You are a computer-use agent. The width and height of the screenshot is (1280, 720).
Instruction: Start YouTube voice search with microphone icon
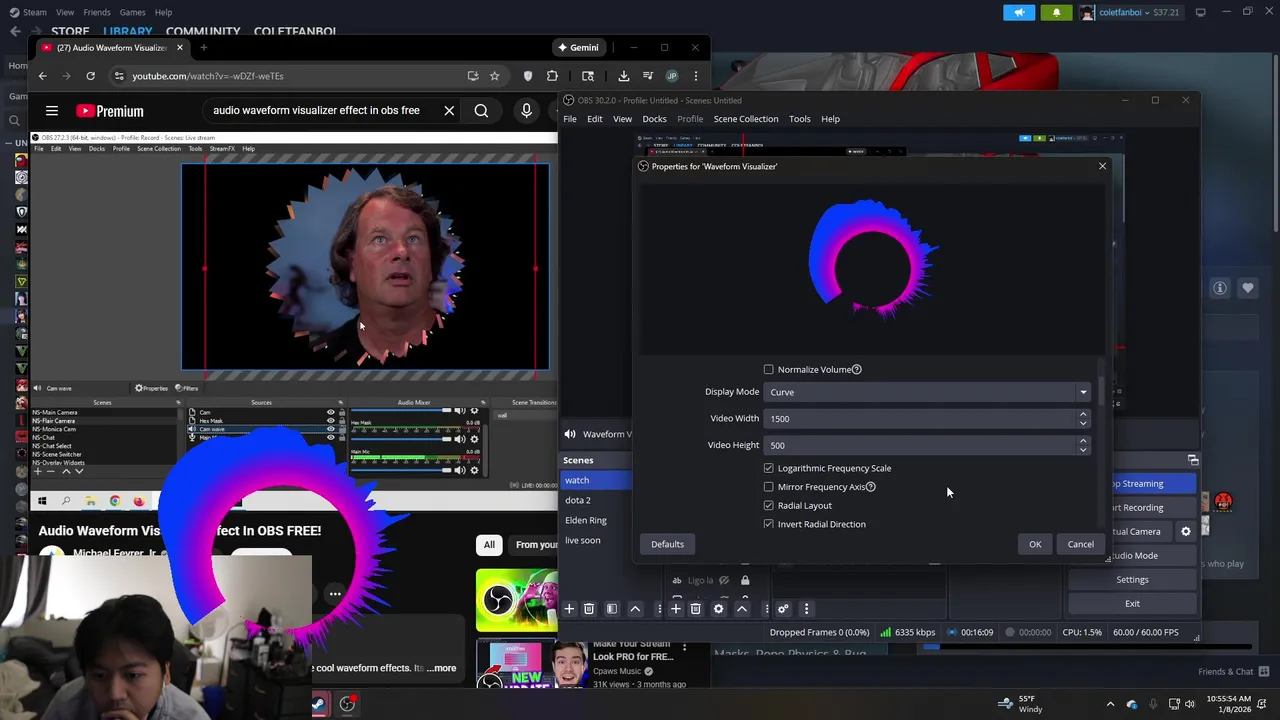click(x=526, y=111)
